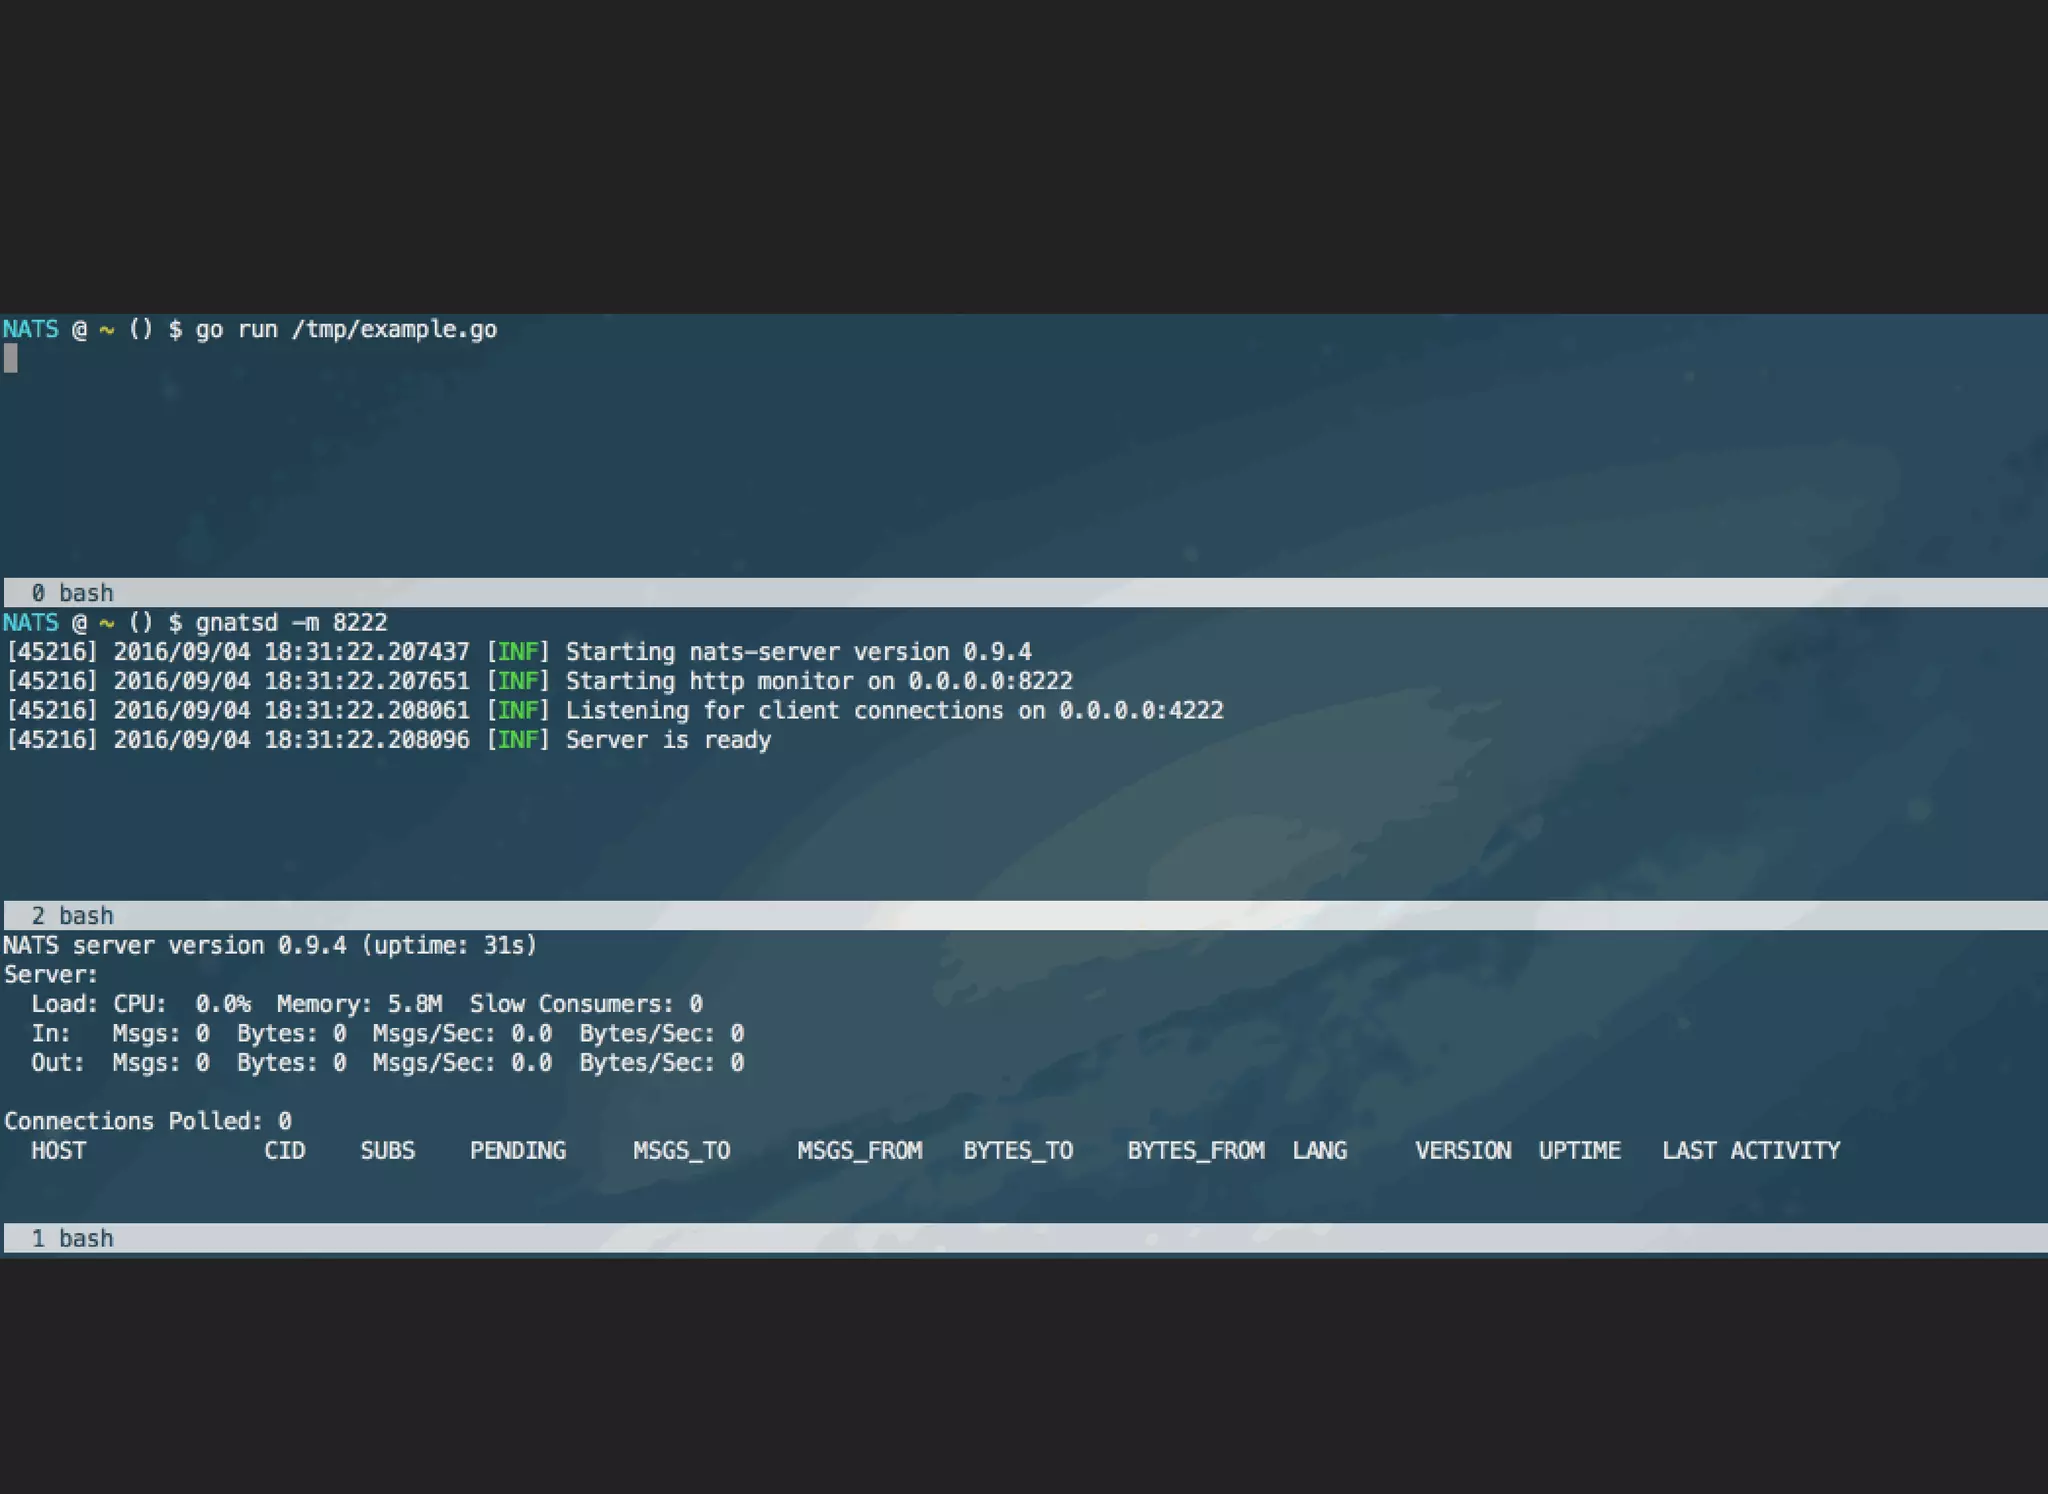The image size is (2048, 1494).
Task: Click the 'Memory: 5.8M' server stat
Action: point(359,1004)
